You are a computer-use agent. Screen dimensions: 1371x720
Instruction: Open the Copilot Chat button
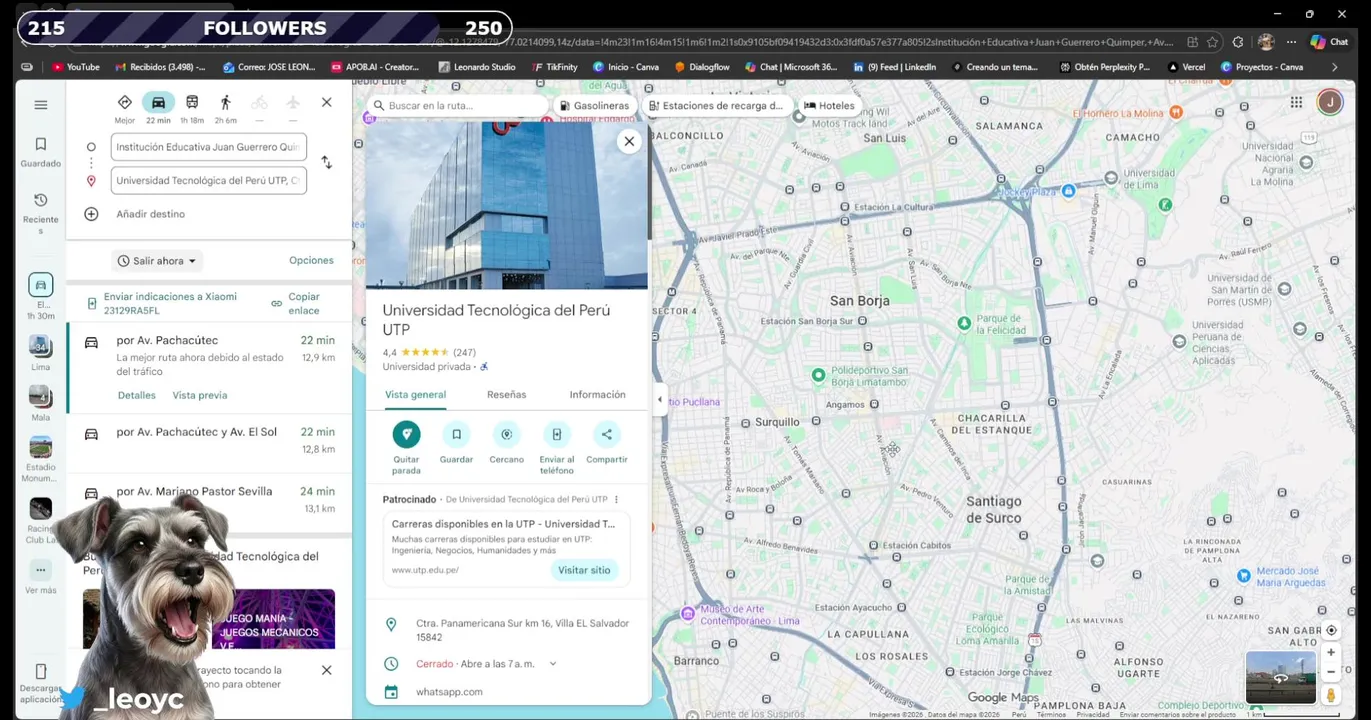tap(1330, 42)
